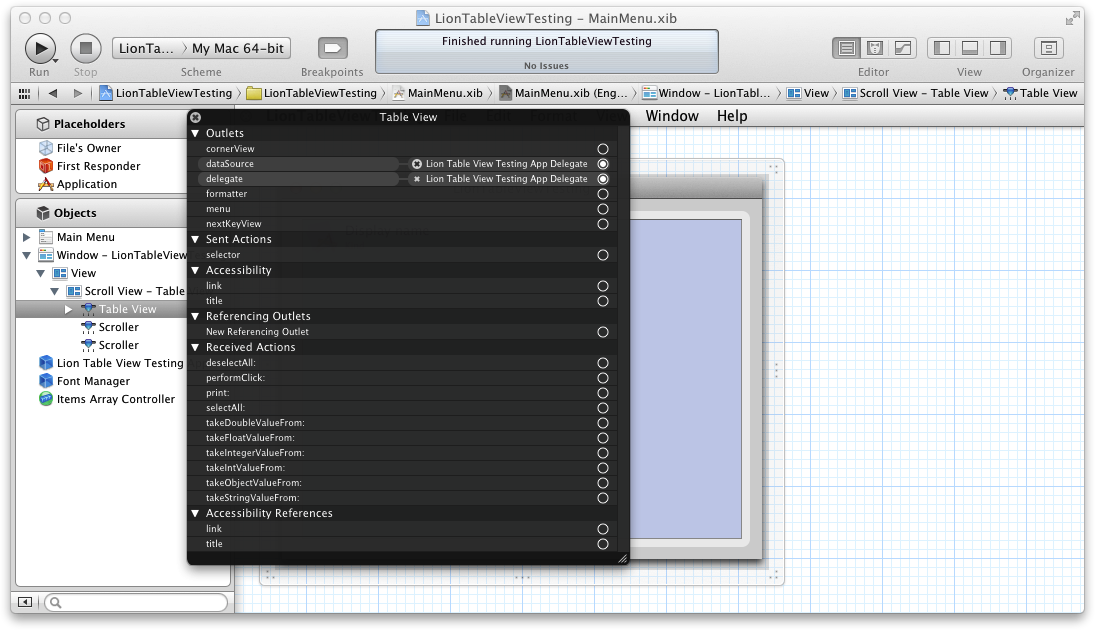This screenshot has height=630, width=1095.
Task: Toggle the Breakpoints button
Action: point(332,48)
